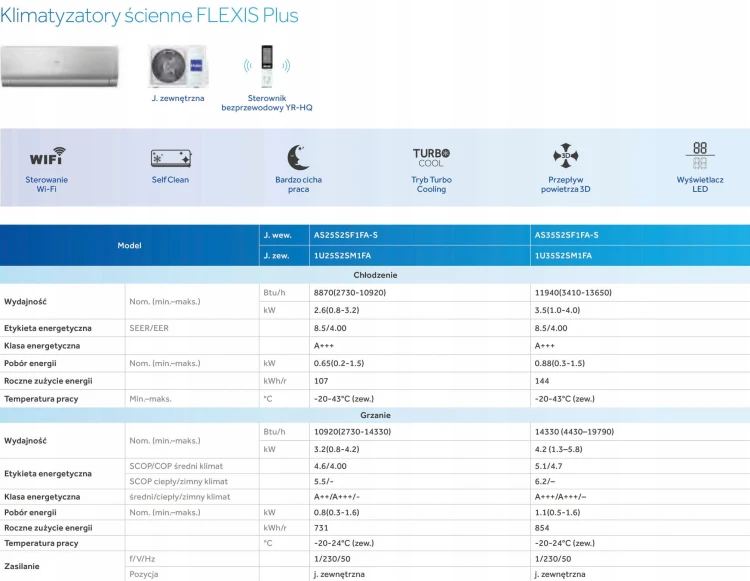Click the annual consumption value '107'
This screenshot has height=581, width=750.
(321, 381)
